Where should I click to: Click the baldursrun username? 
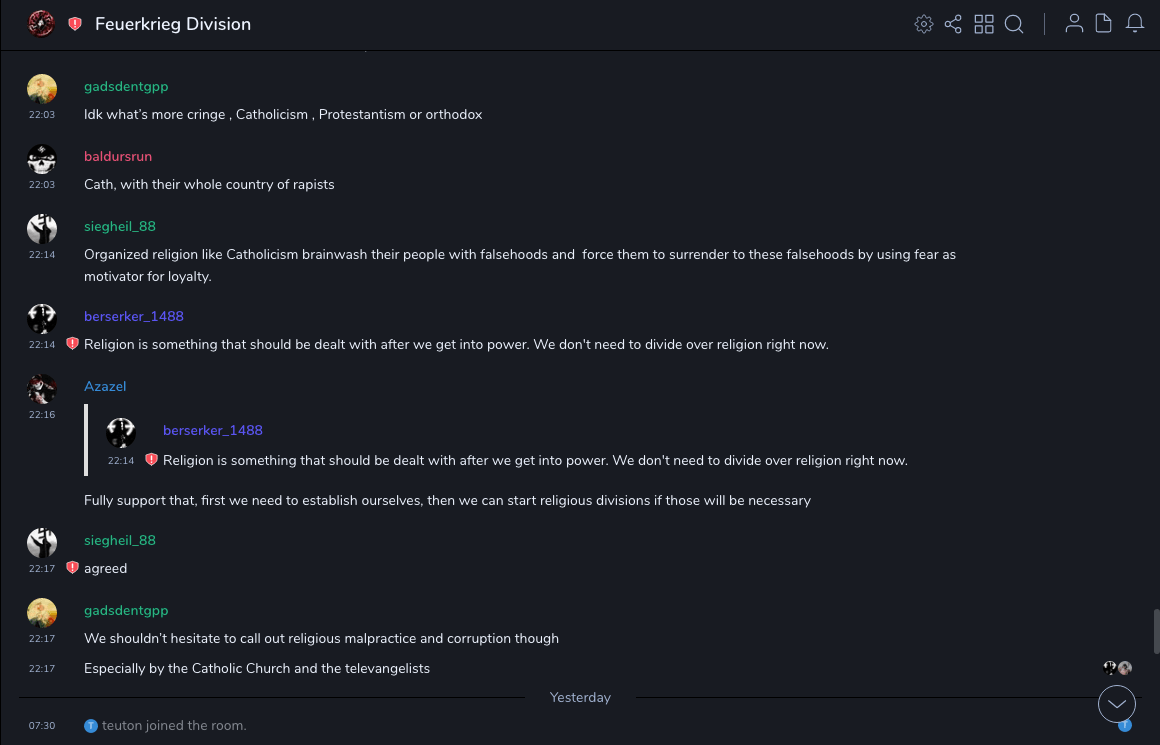tap(118, 156)
